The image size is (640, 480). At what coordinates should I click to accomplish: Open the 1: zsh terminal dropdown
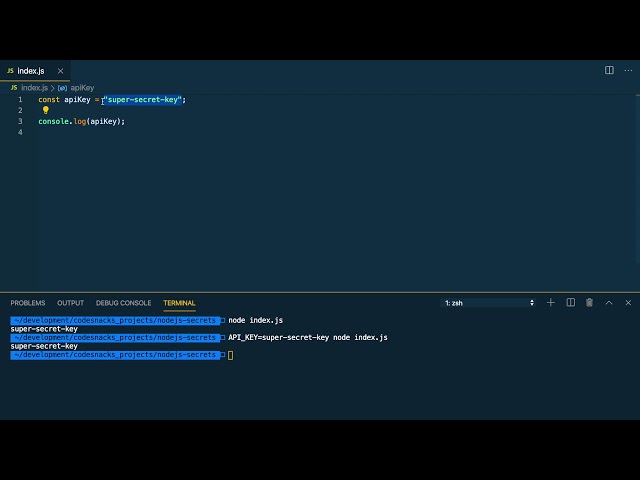(x=489, y=303)
